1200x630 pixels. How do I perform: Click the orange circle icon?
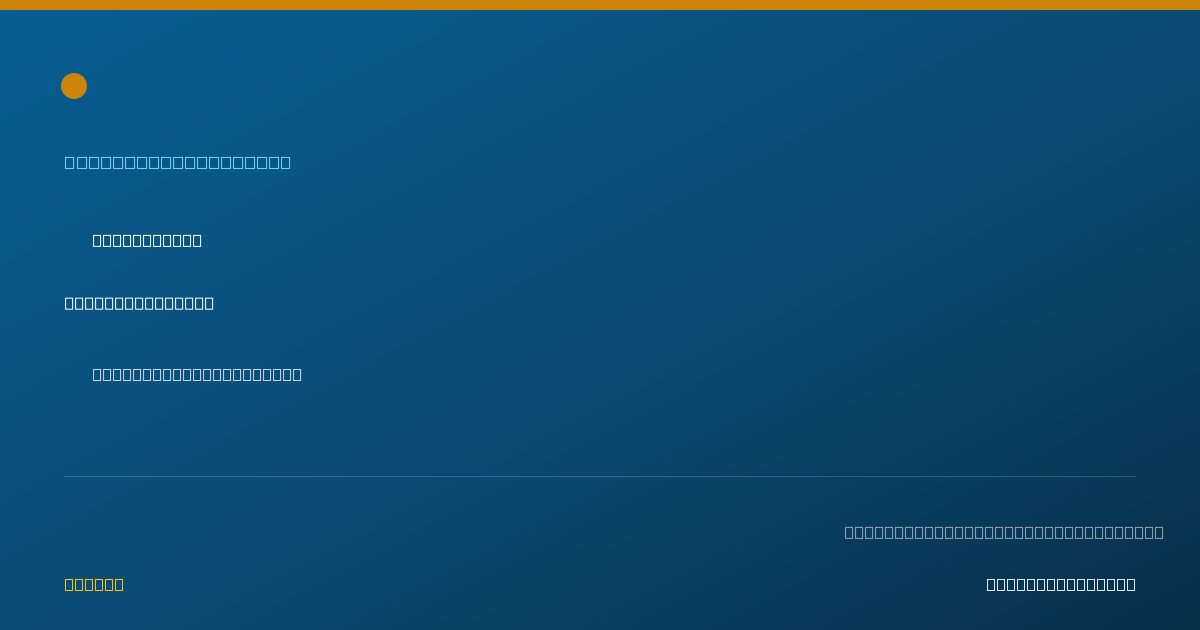click(x=74, y=86)
